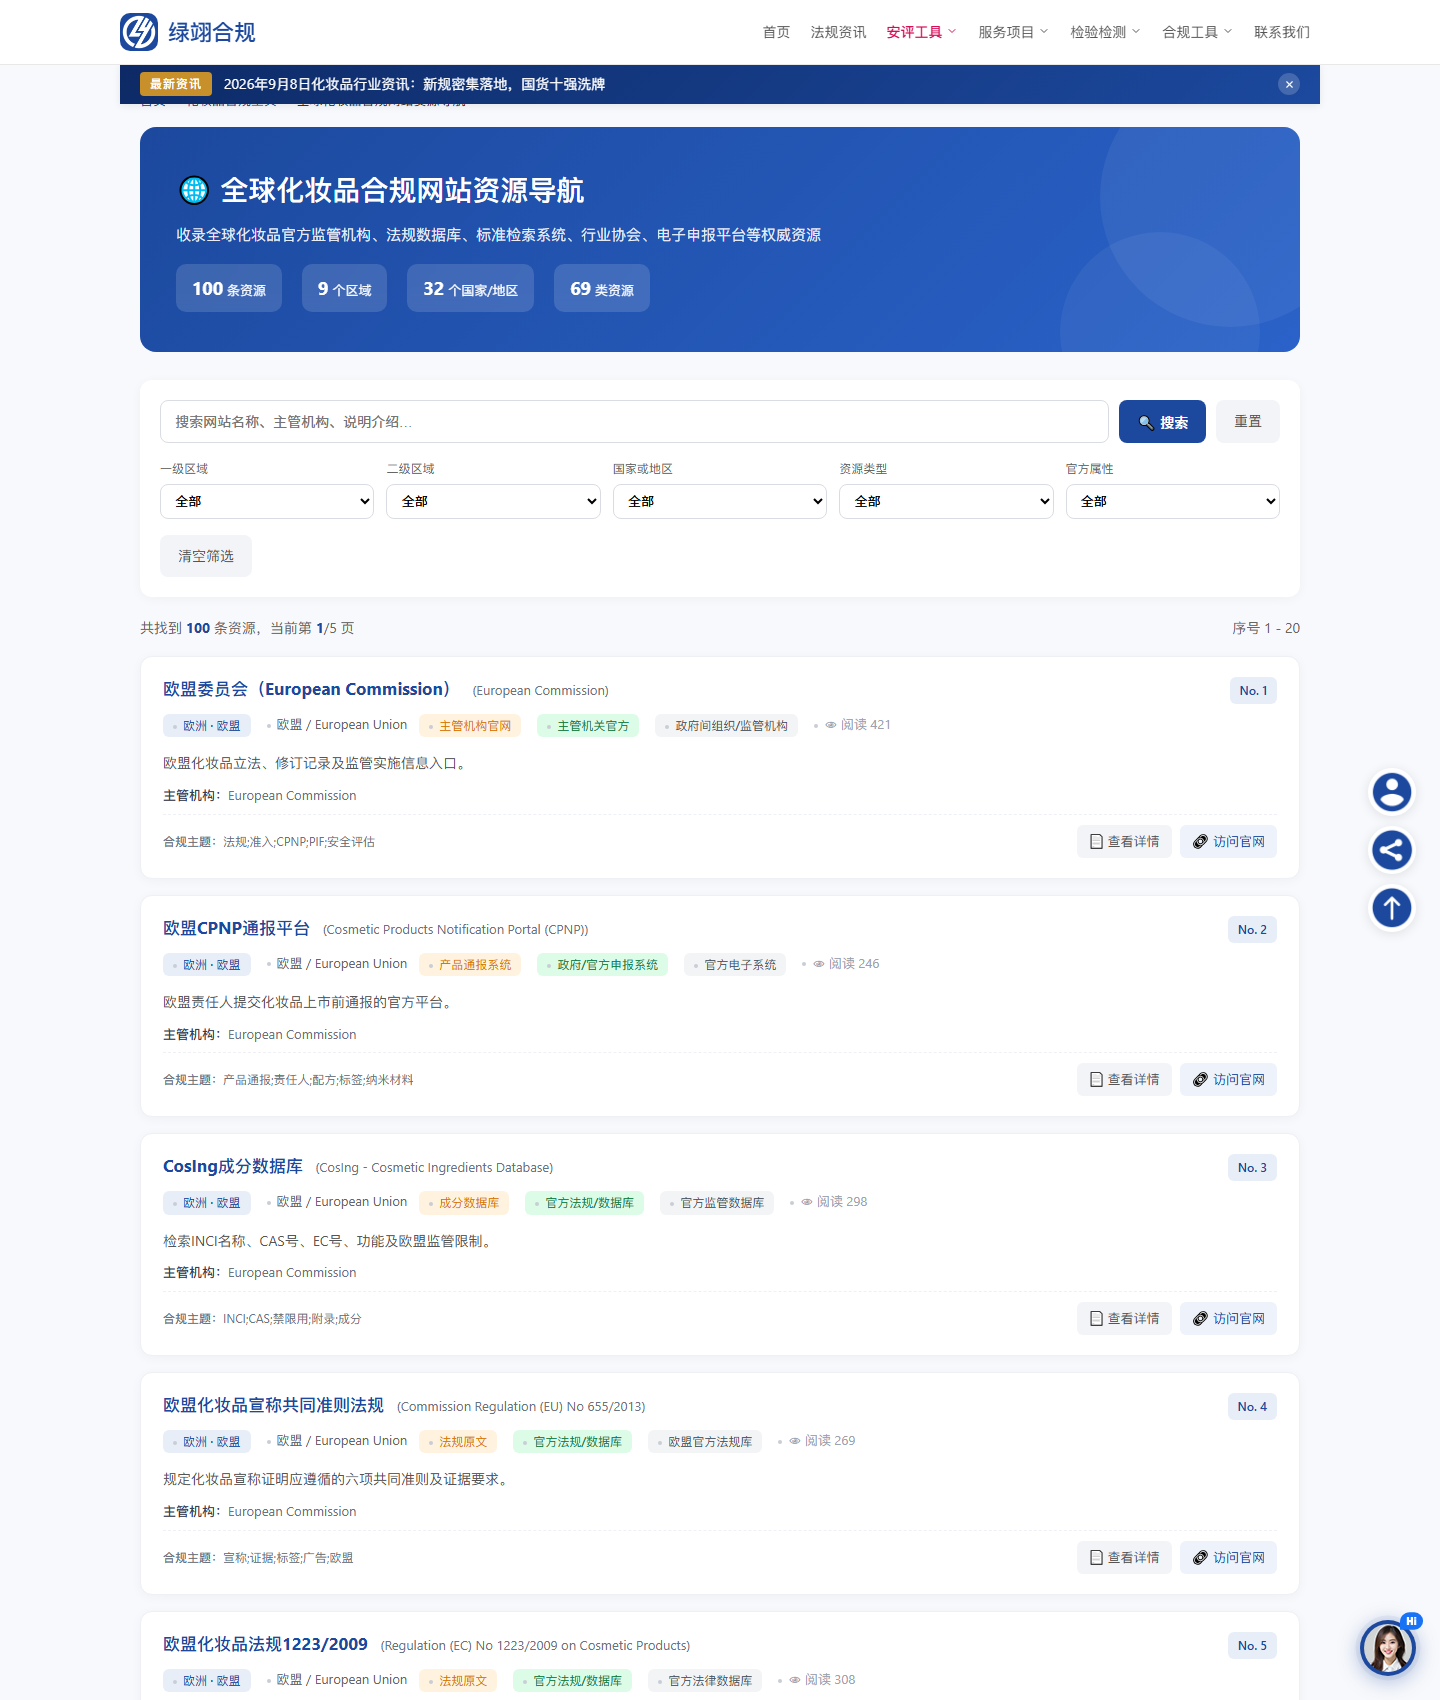
Task: Click the 清空筛选 button
Action: click(206, 556)
